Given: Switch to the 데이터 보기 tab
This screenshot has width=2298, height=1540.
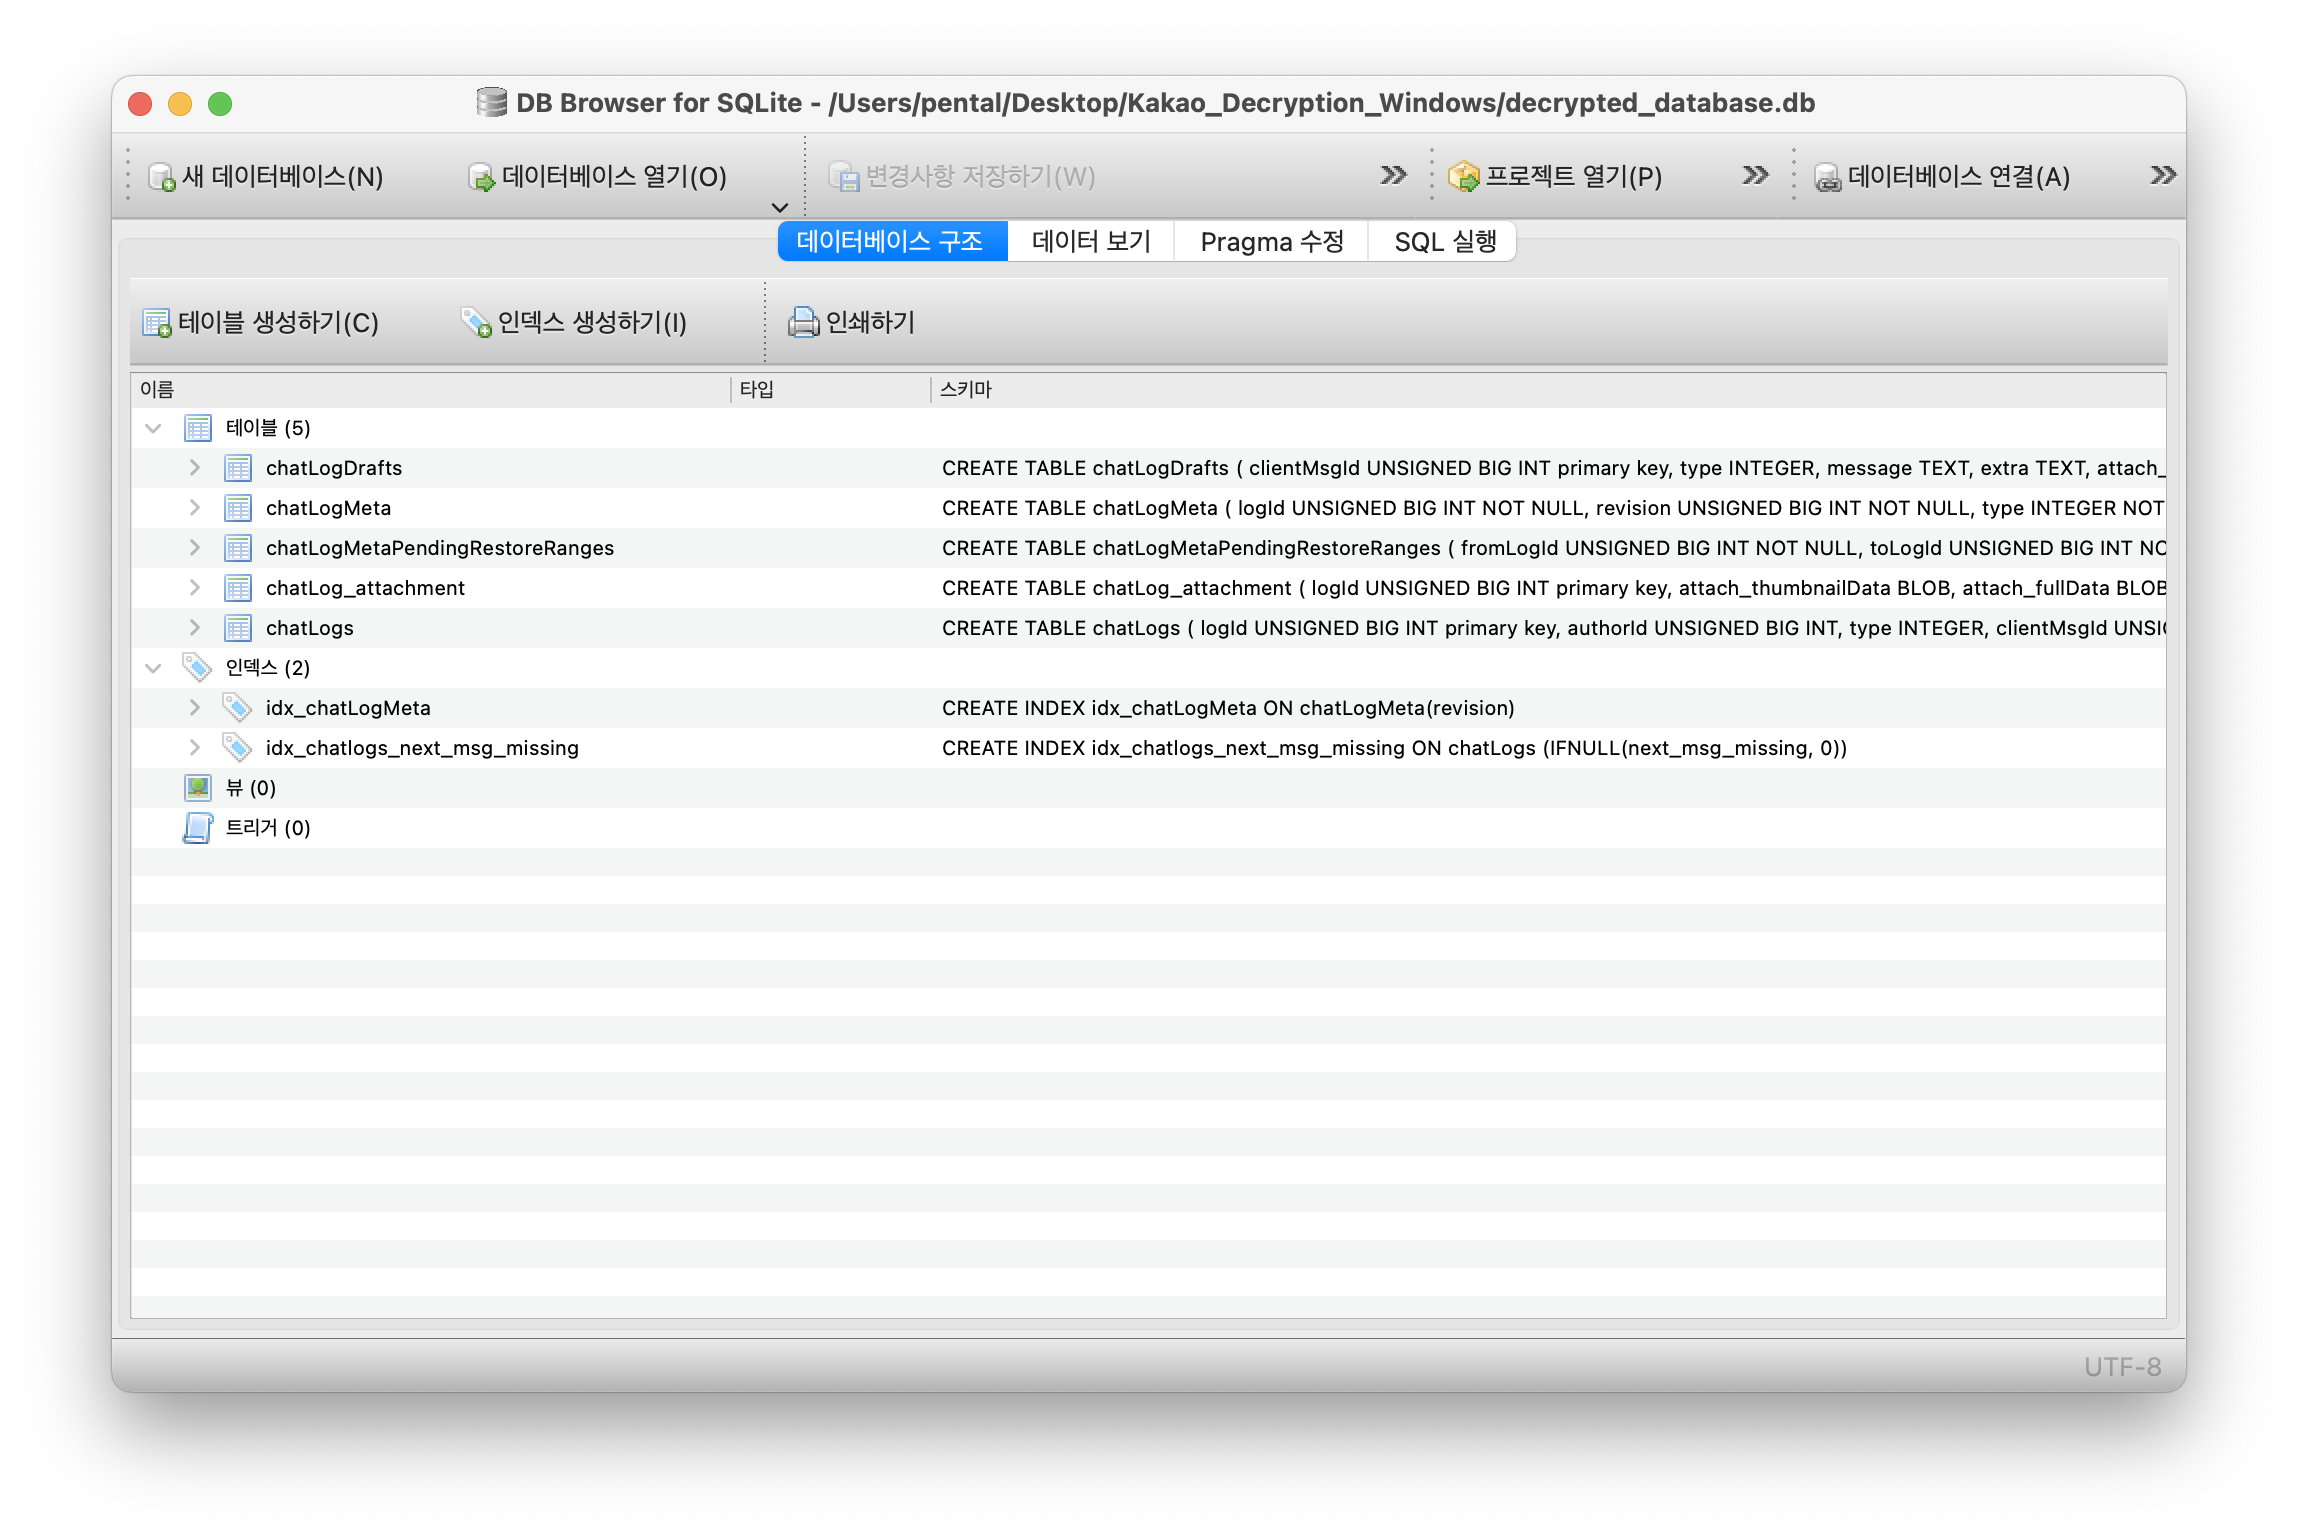Looking at the screenshot, I should click(x=1091, y=242).
